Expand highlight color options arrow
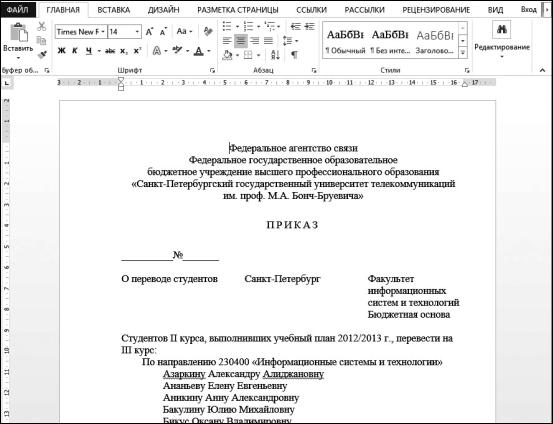The width and height of the screenshot is (553, 424). coord(187,51)
